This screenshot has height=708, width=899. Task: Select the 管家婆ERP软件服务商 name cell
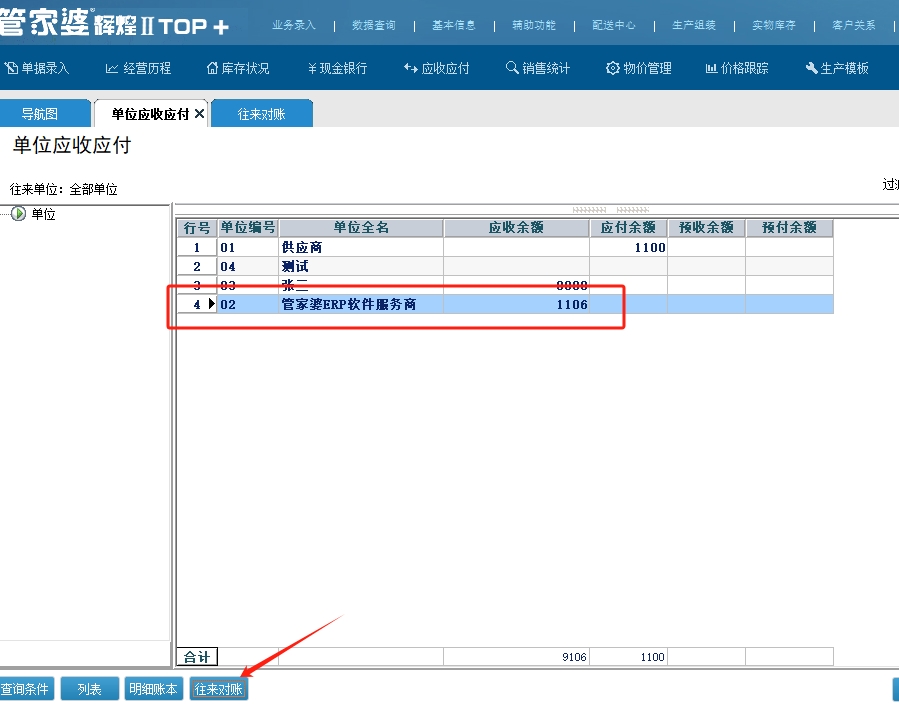[x=361, y=304]
